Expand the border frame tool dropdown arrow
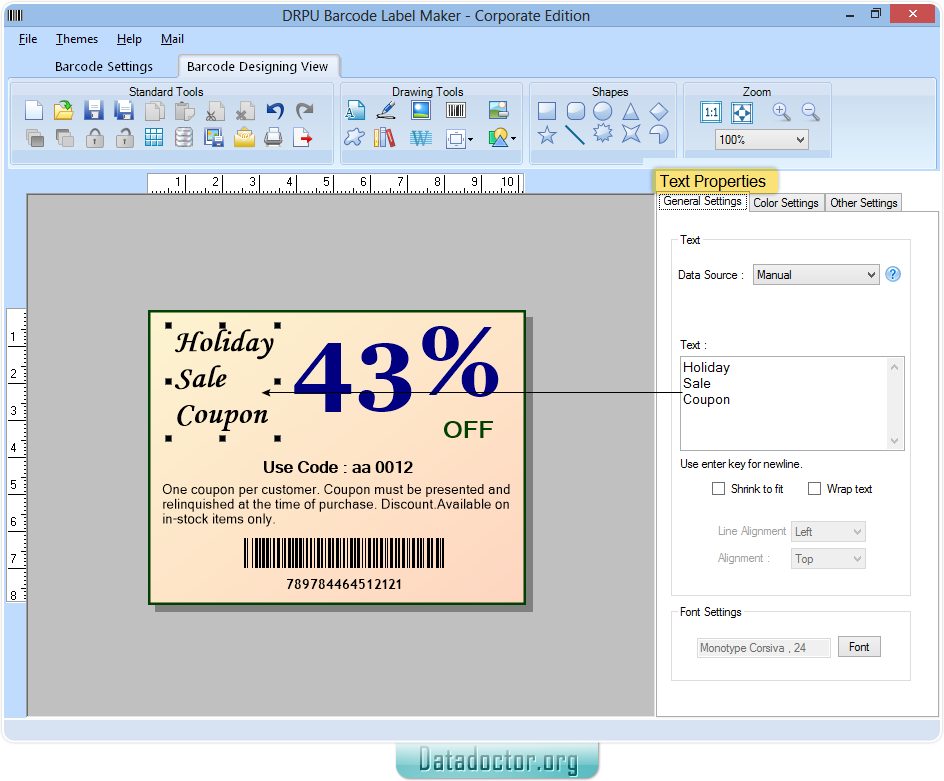944x781 pixels. (x=470, y=139)
